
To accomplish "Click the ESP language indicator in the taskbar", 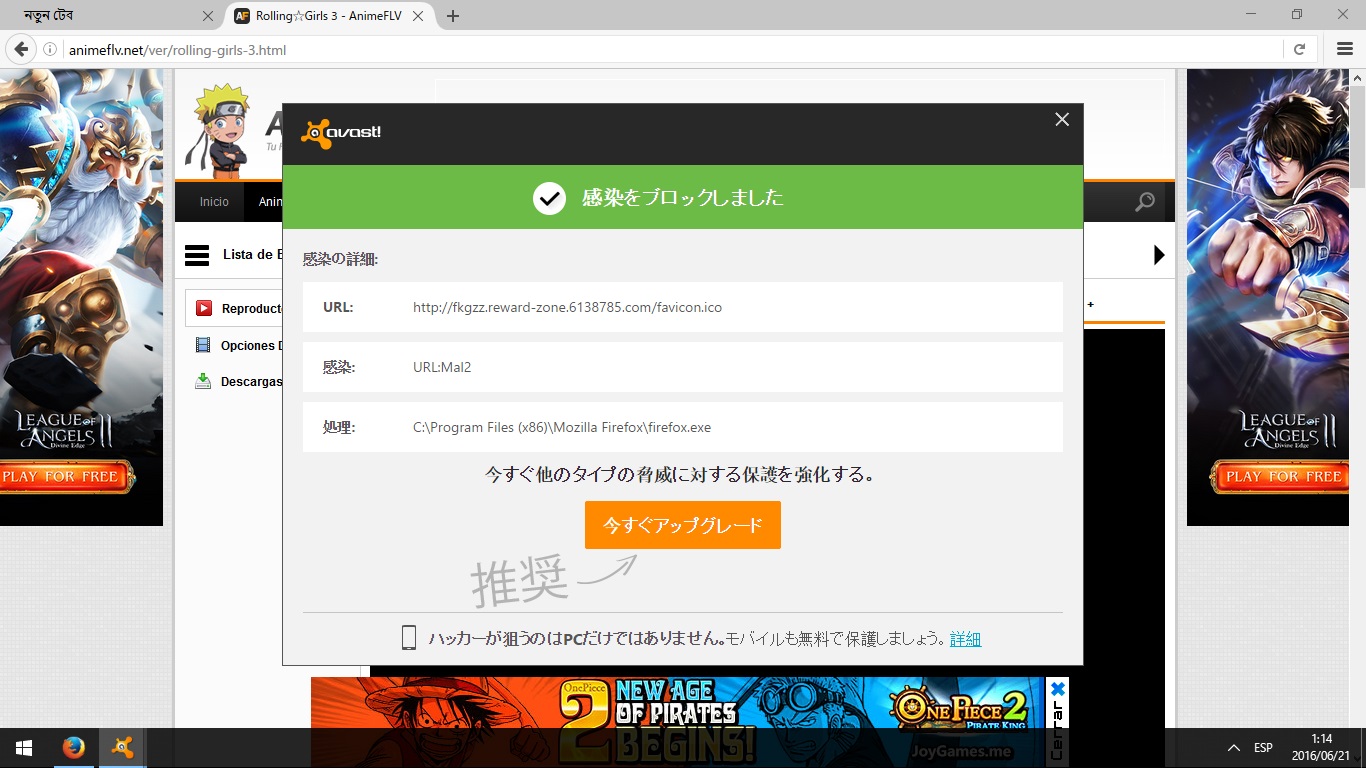I will (1263, 748).
